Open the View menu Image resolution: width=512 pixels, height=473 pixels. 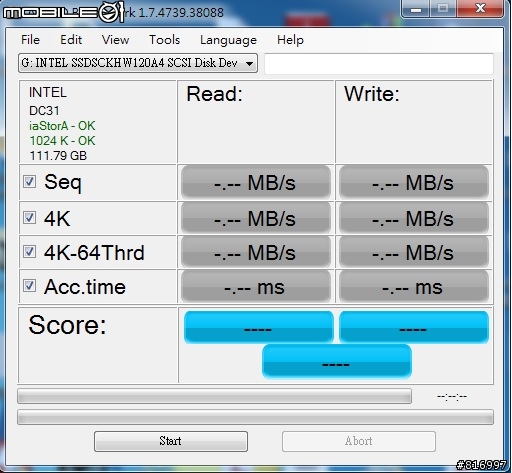point(115,40)
